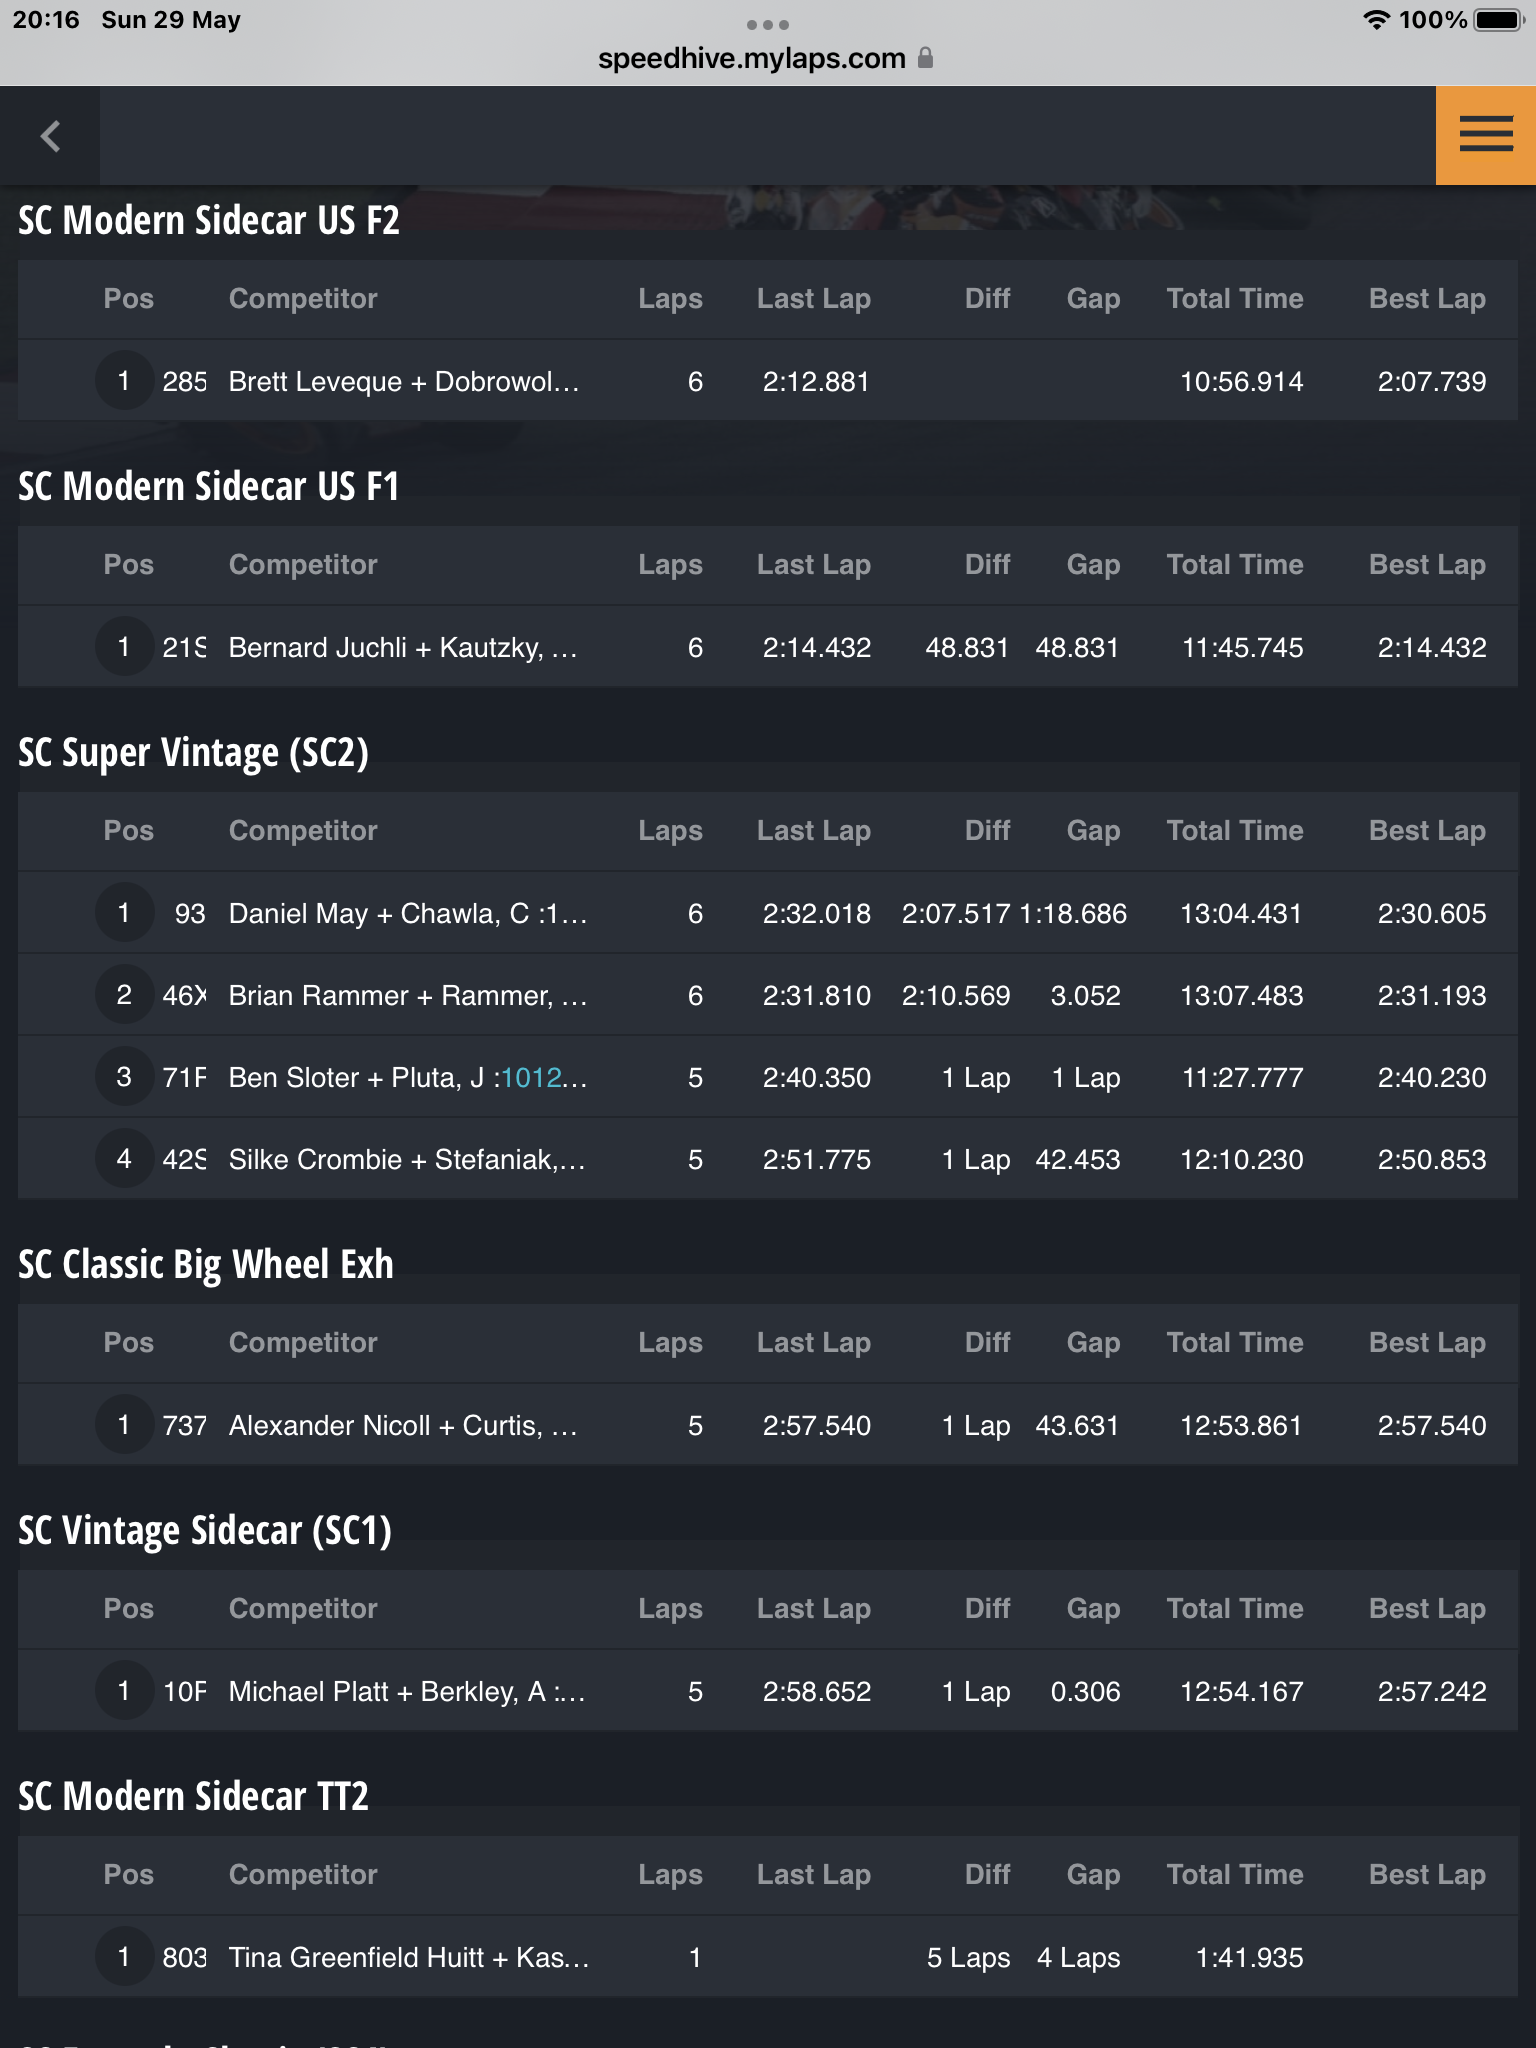Click the blue 1012 link in Ben Sloter row

(531, 1077)
